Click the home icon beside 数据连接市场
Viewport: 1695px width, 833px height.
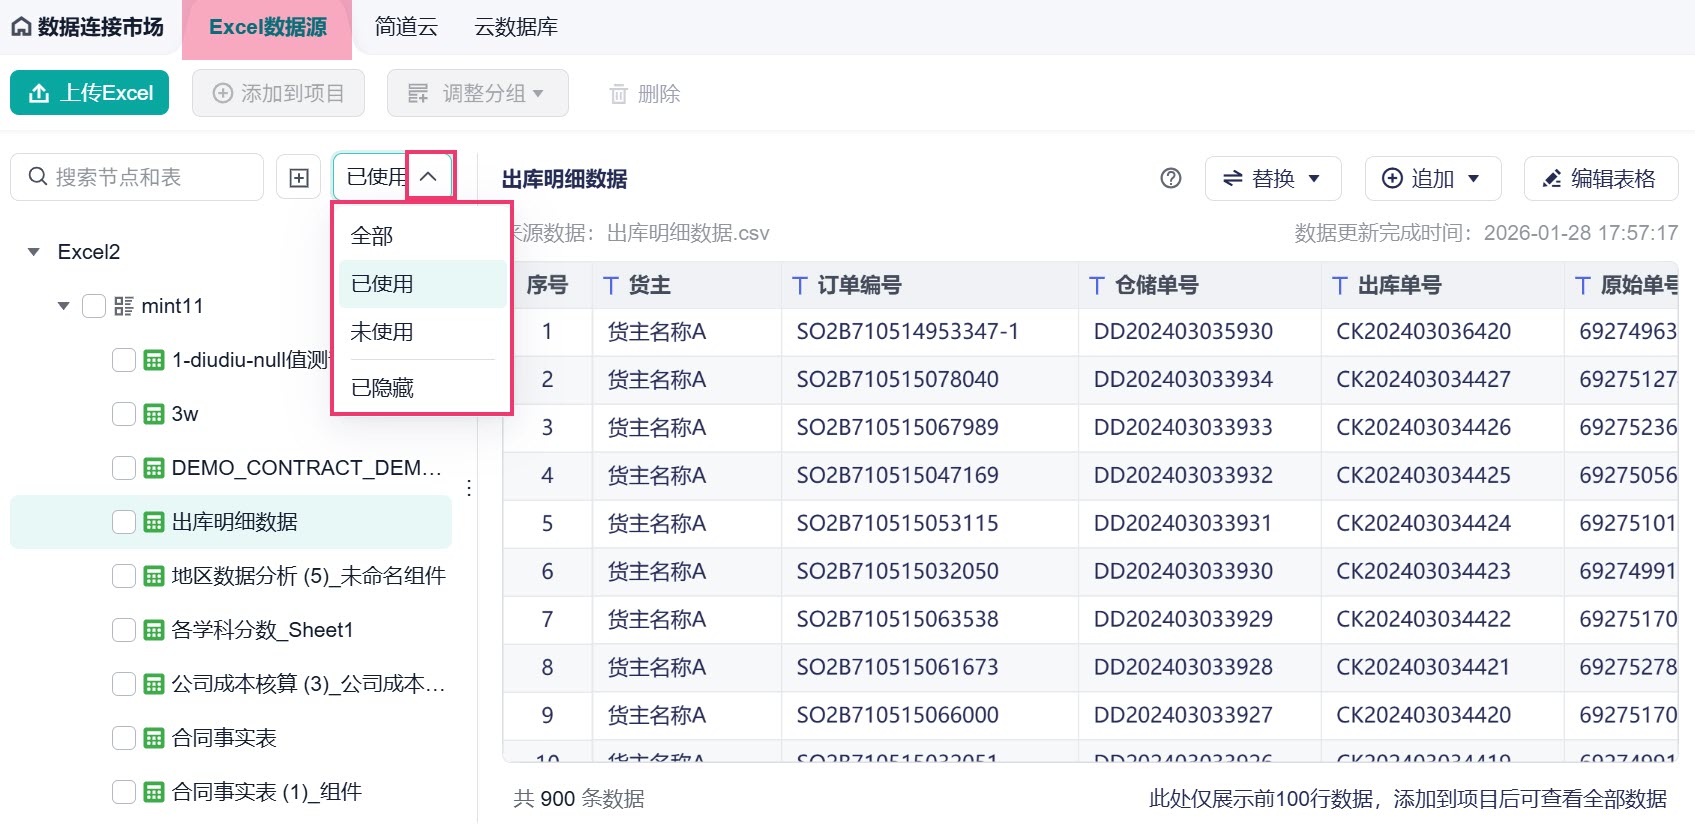(x=21, y=27)
